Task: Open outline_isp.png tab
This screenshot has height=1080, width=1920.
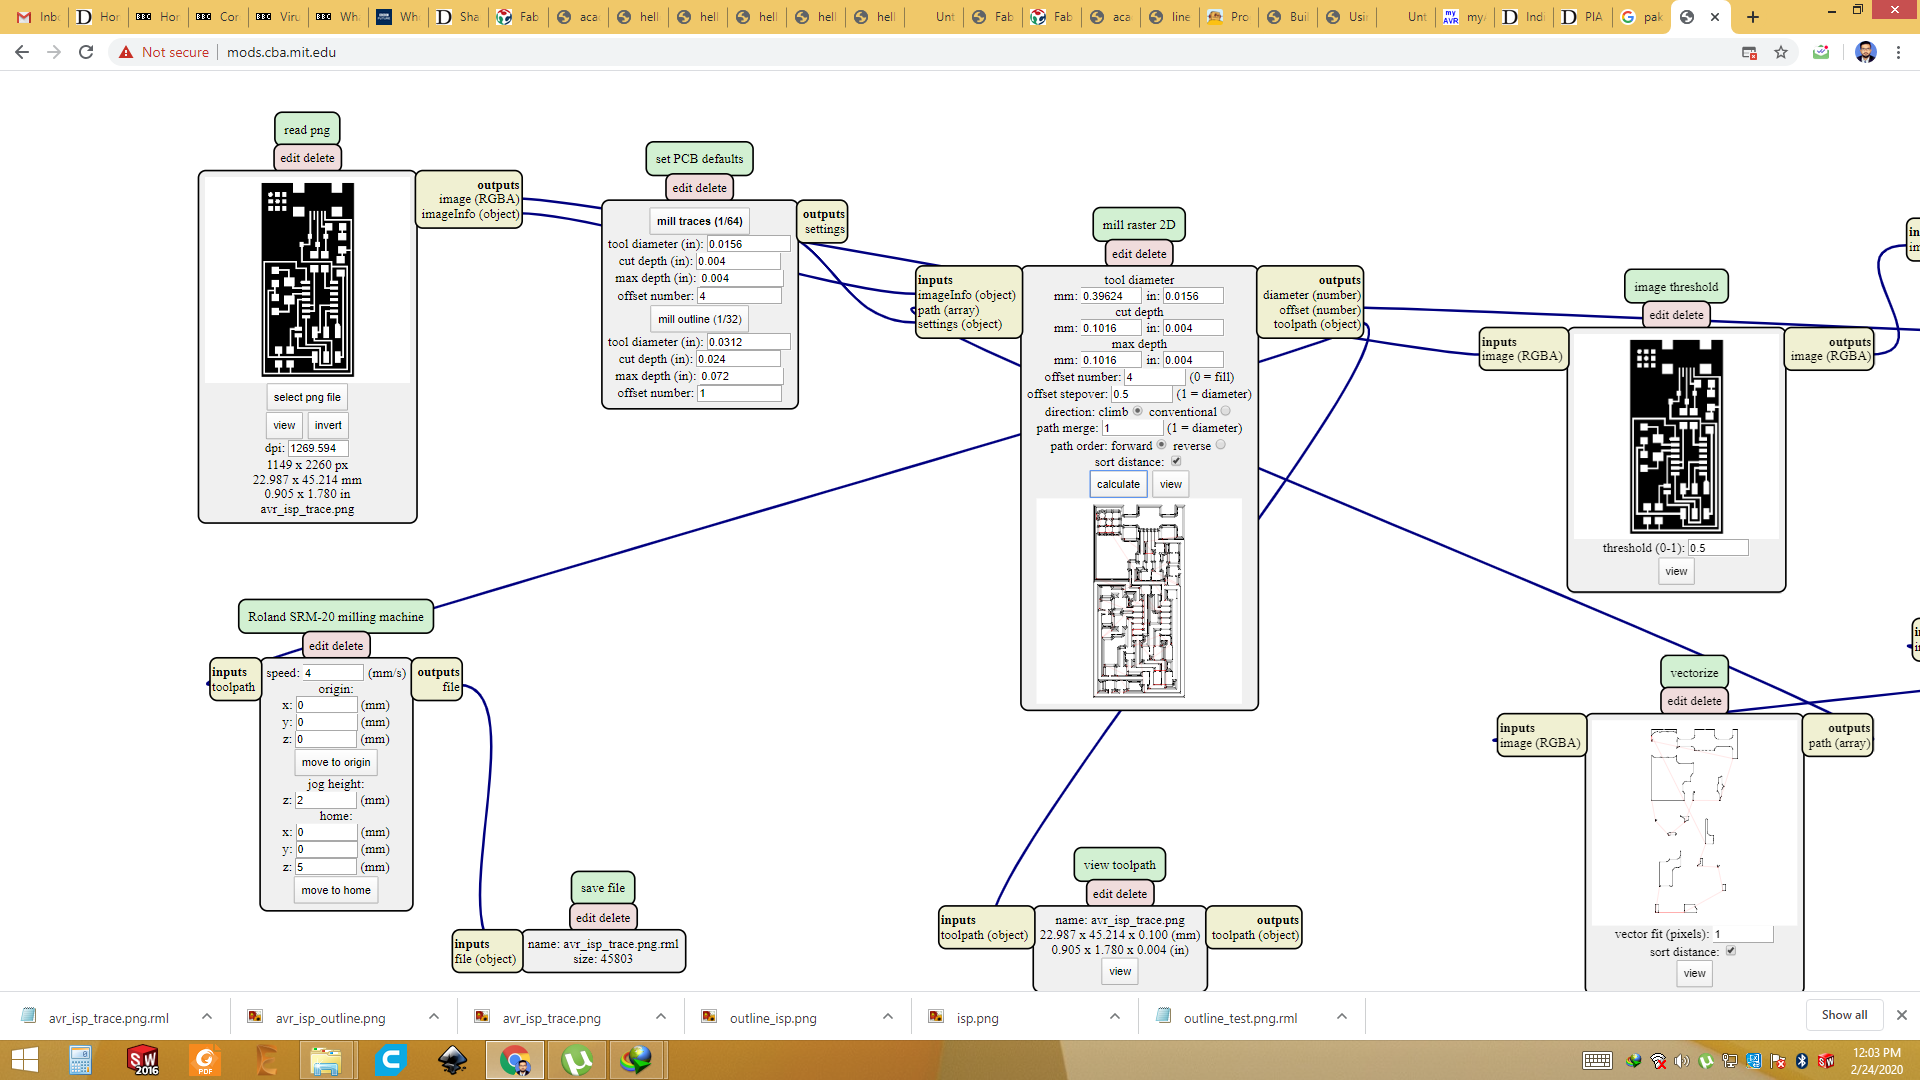Action: (771, 1017)
